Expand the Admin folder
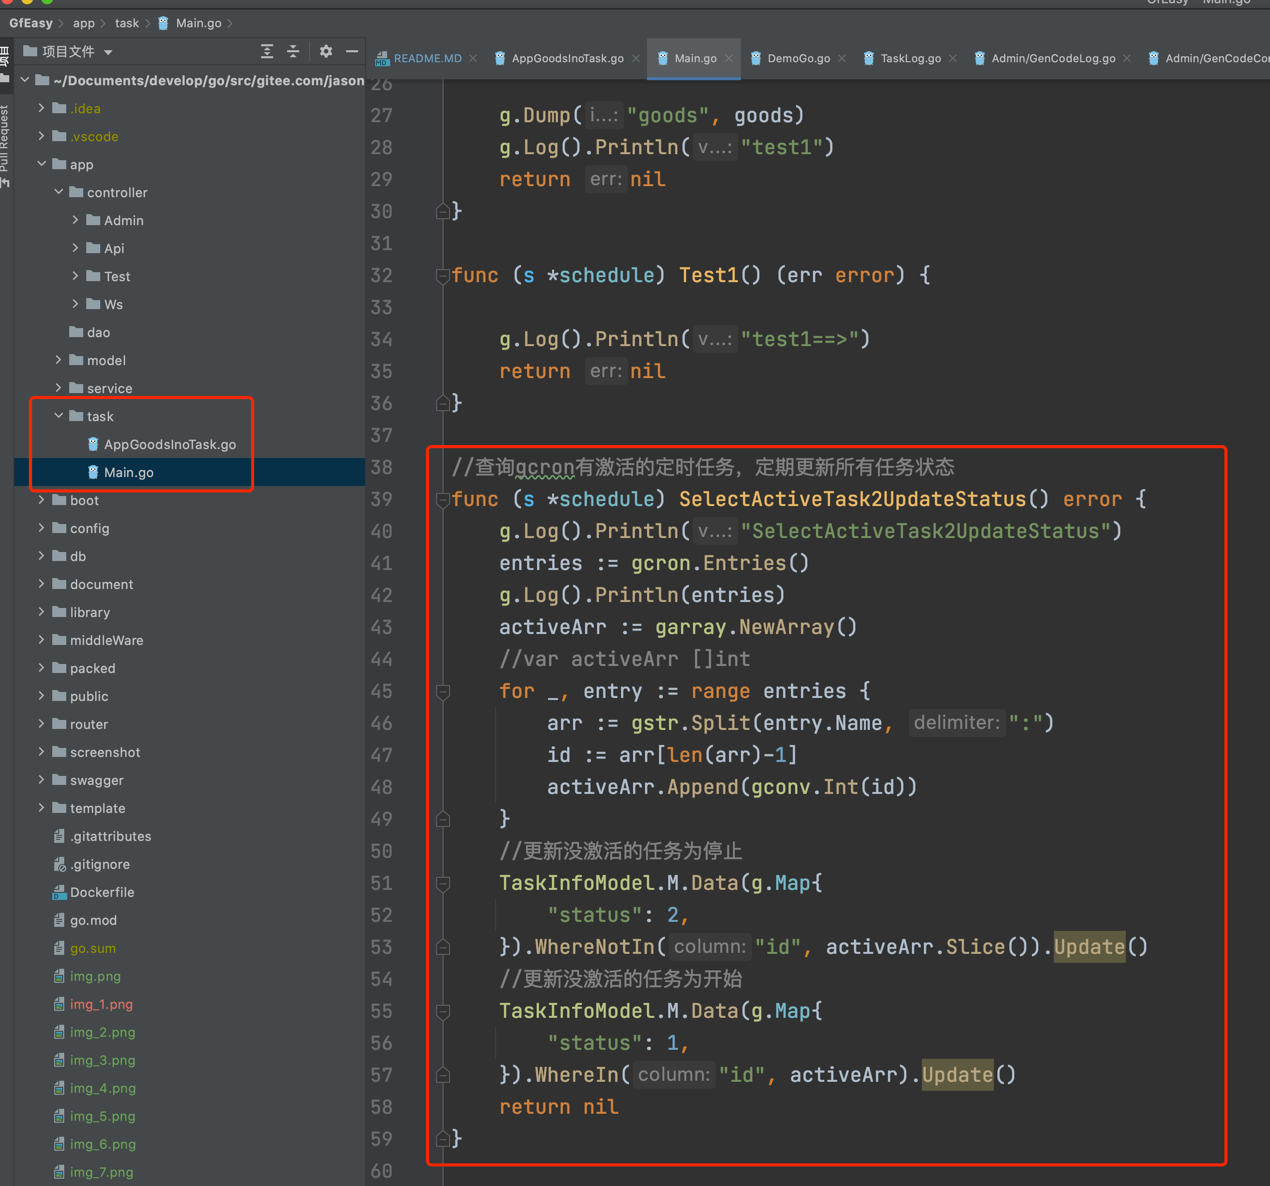The height and width of the screenshot is (1186, 1270). click(x=75, y=220)
